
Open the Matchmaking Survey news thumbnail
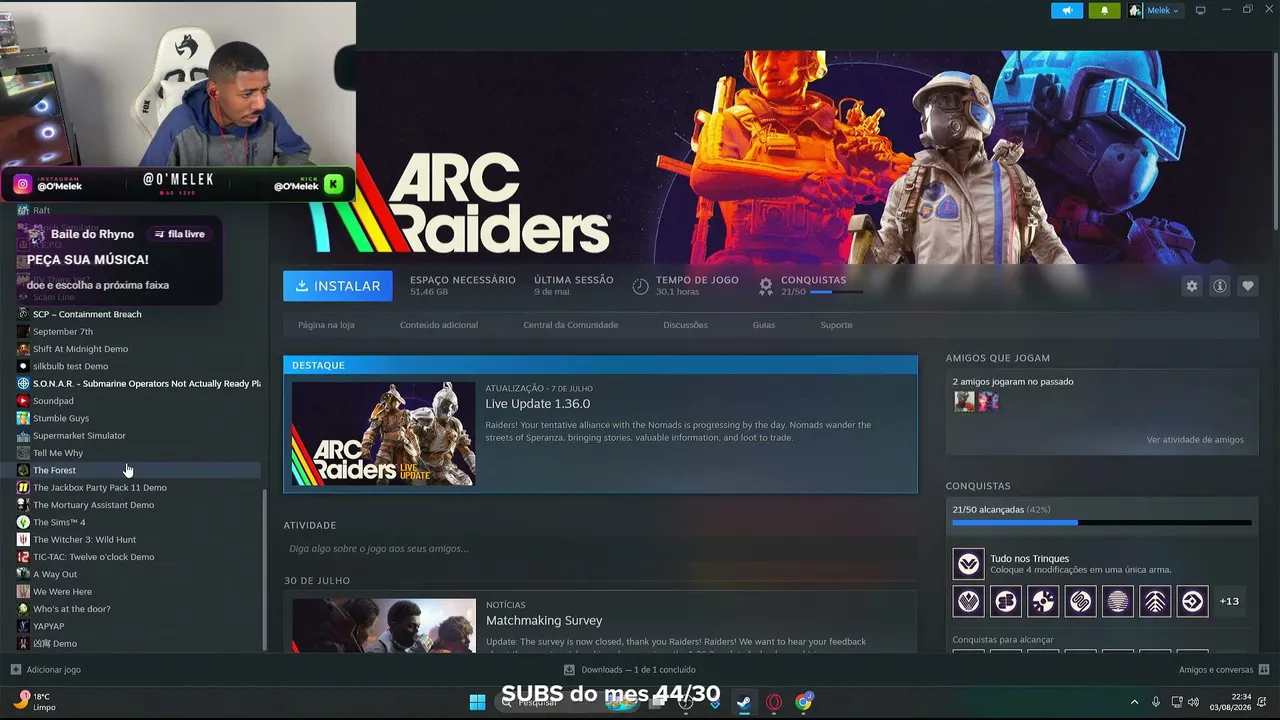click(384, 626)
